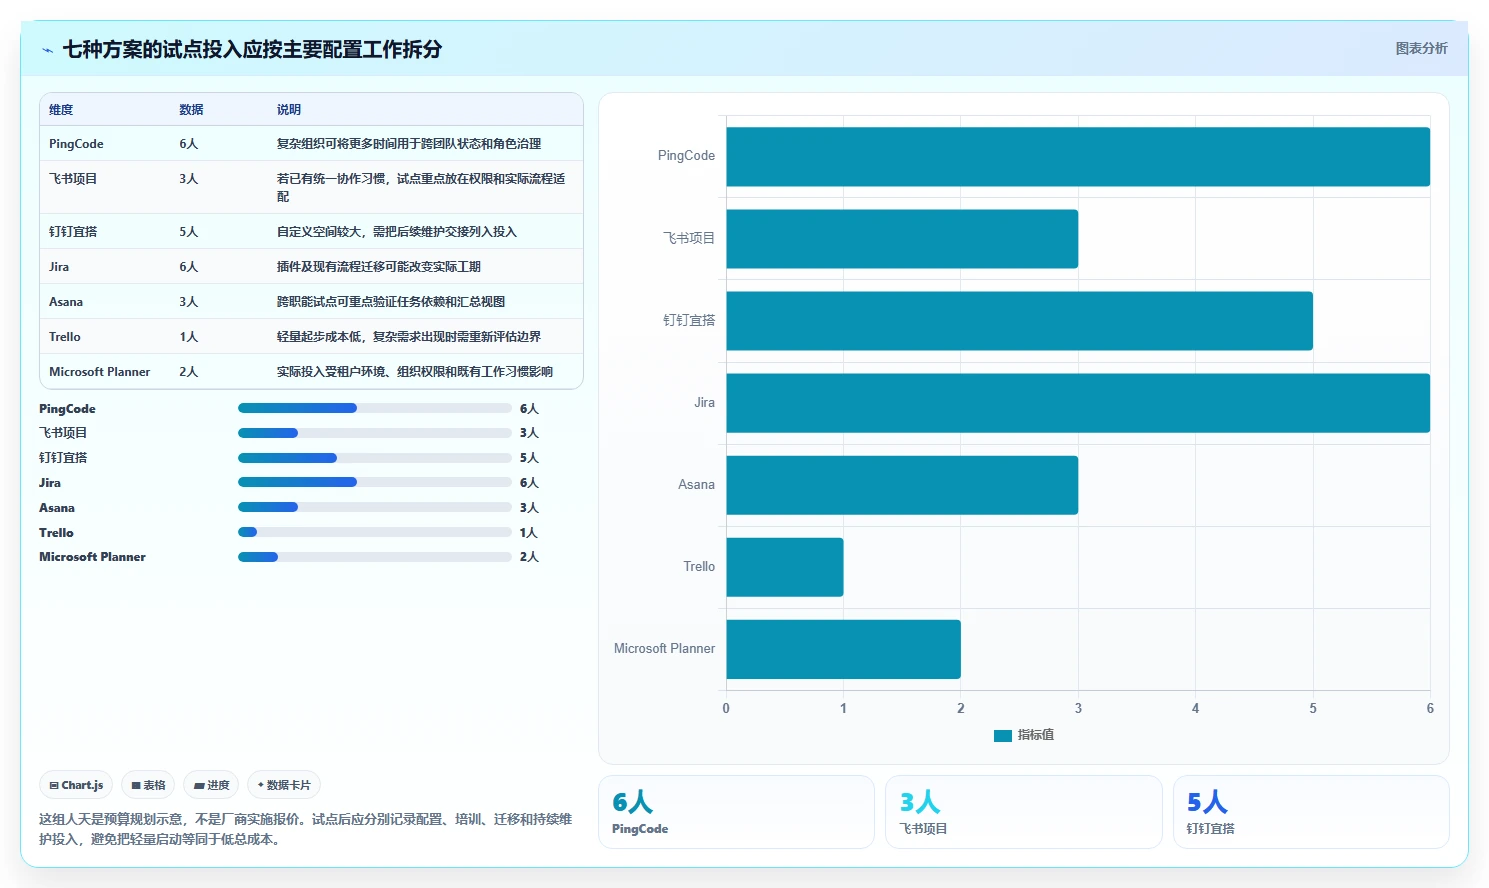
Task: Open the 5人 钉钉宜搭 stat card
Action: (1311, 812)
